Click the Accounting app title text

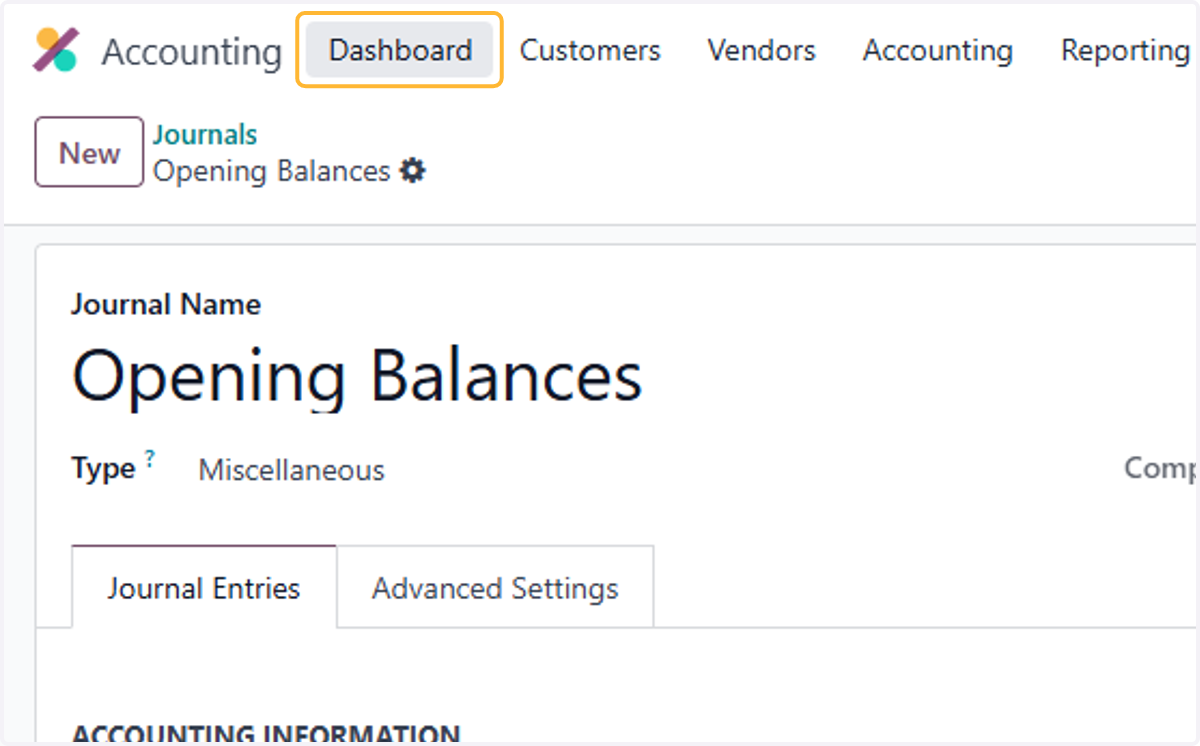click(x=192, y=51)
